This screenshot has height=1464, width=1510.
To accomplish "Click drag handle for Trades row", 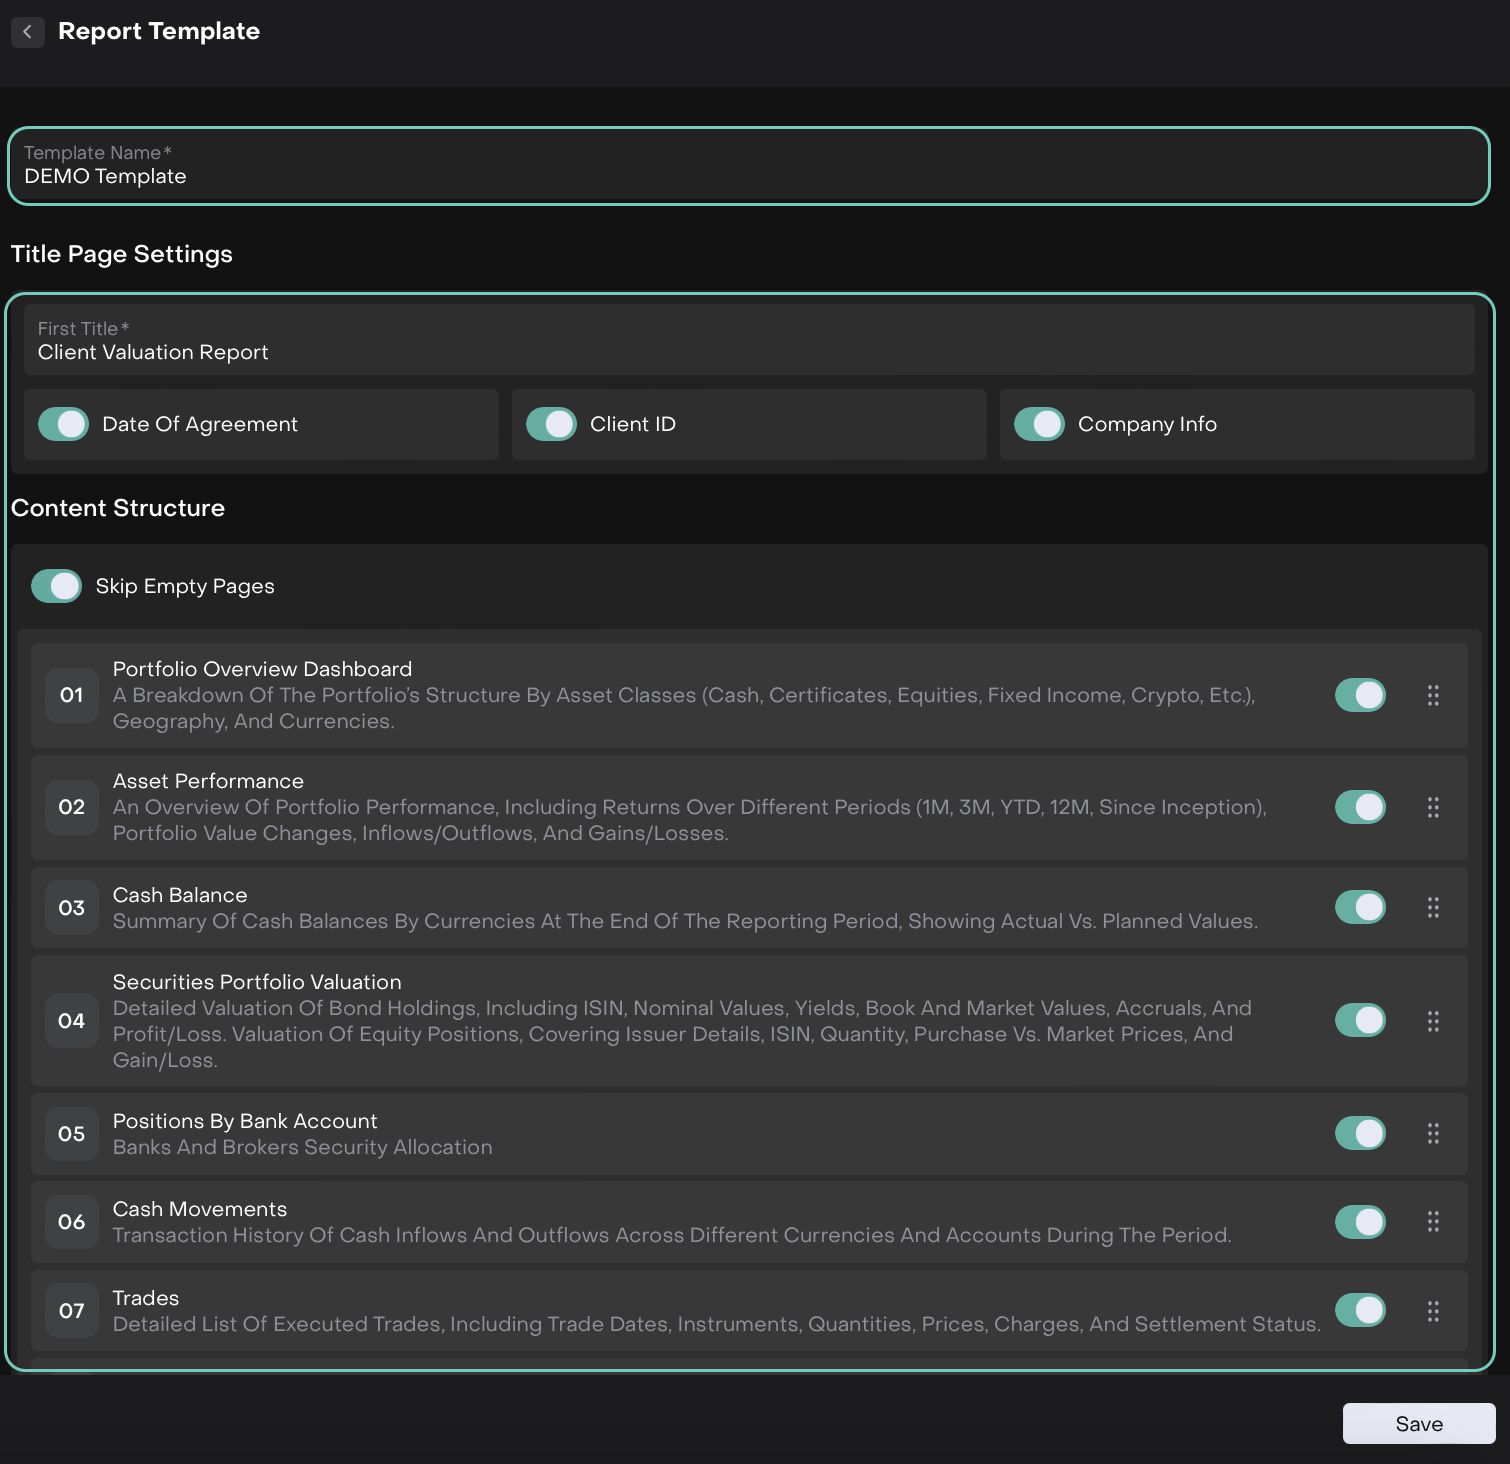I will point(1433,1311).
